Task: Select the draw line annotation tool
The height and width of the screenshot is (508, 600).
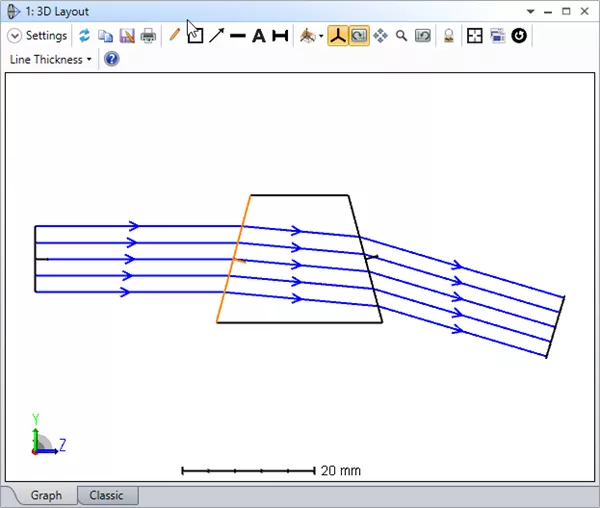Action: tap(238, 36)
